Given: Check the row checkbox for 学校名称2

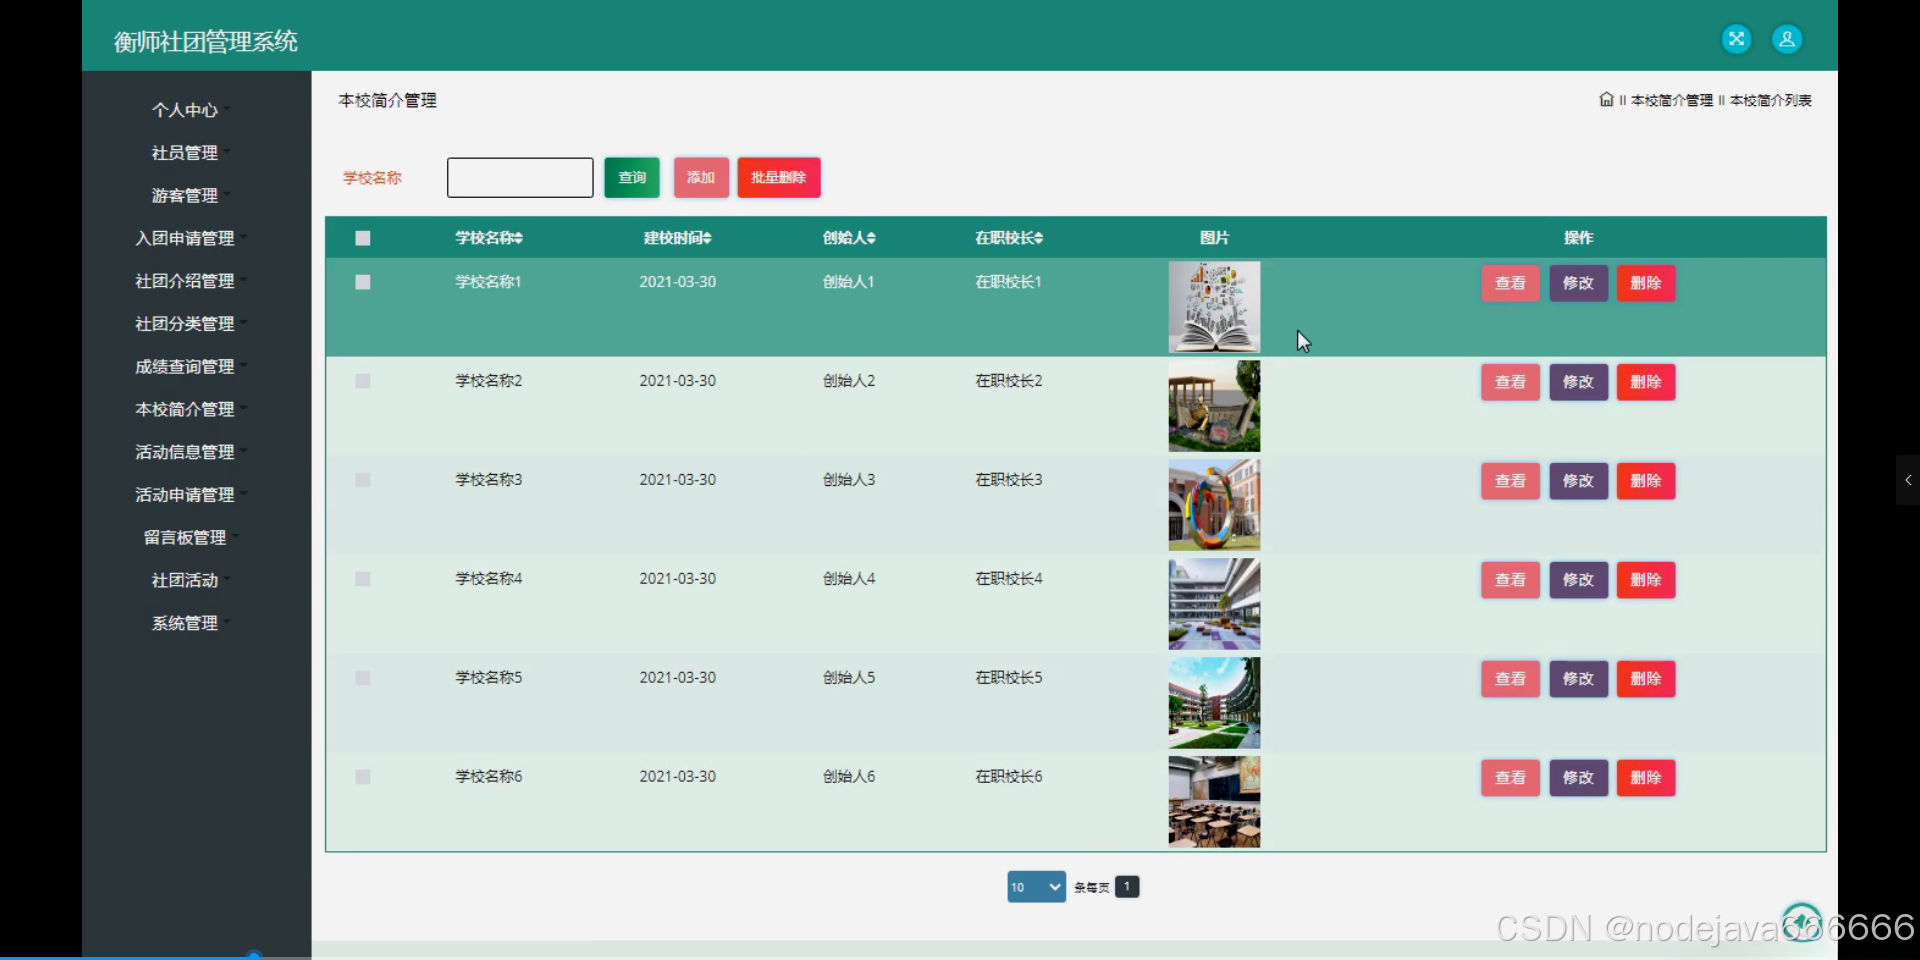Looking at the screenshot, I should point(363,381).
